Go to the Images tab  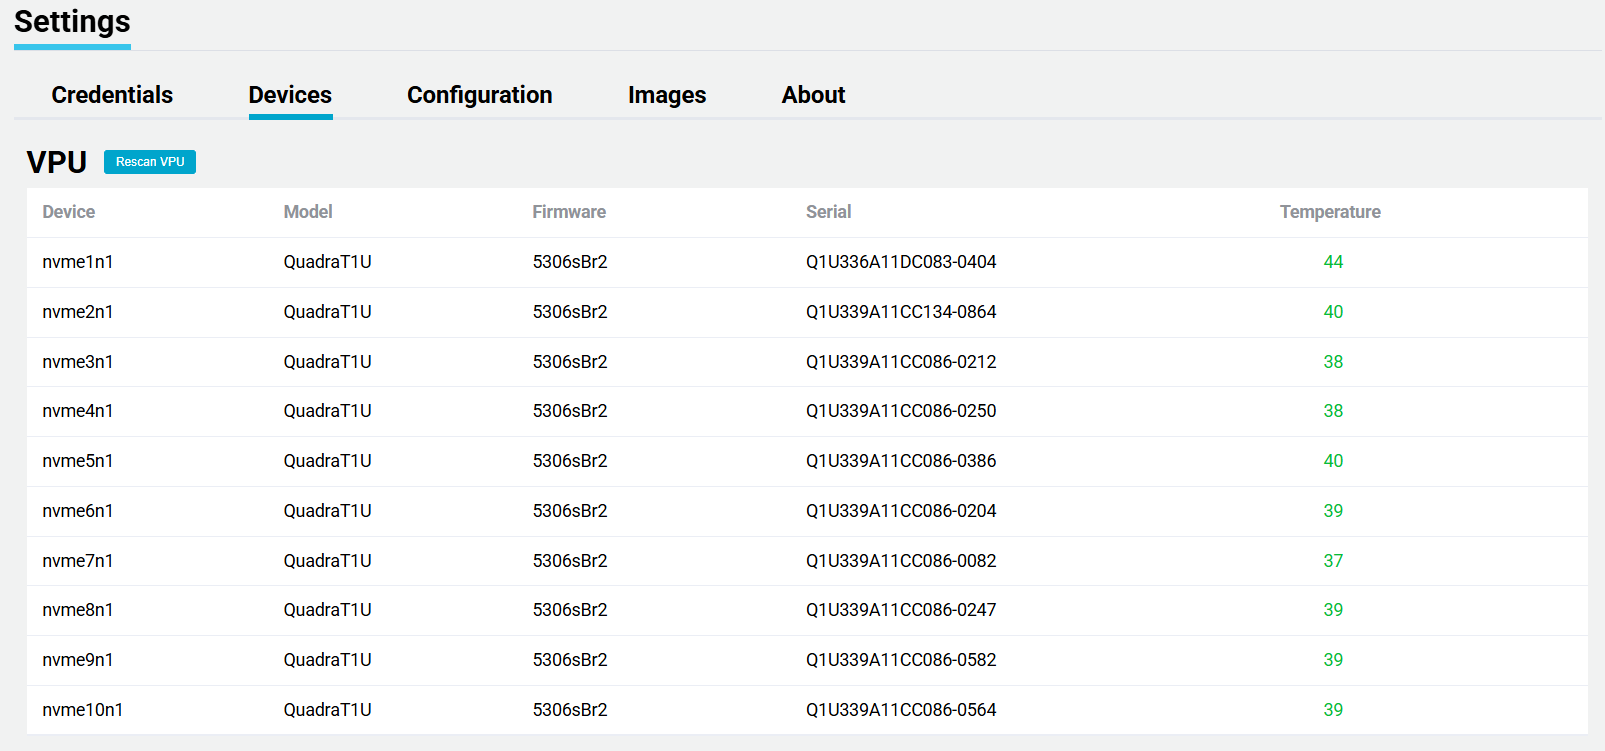tap(667, 95)
